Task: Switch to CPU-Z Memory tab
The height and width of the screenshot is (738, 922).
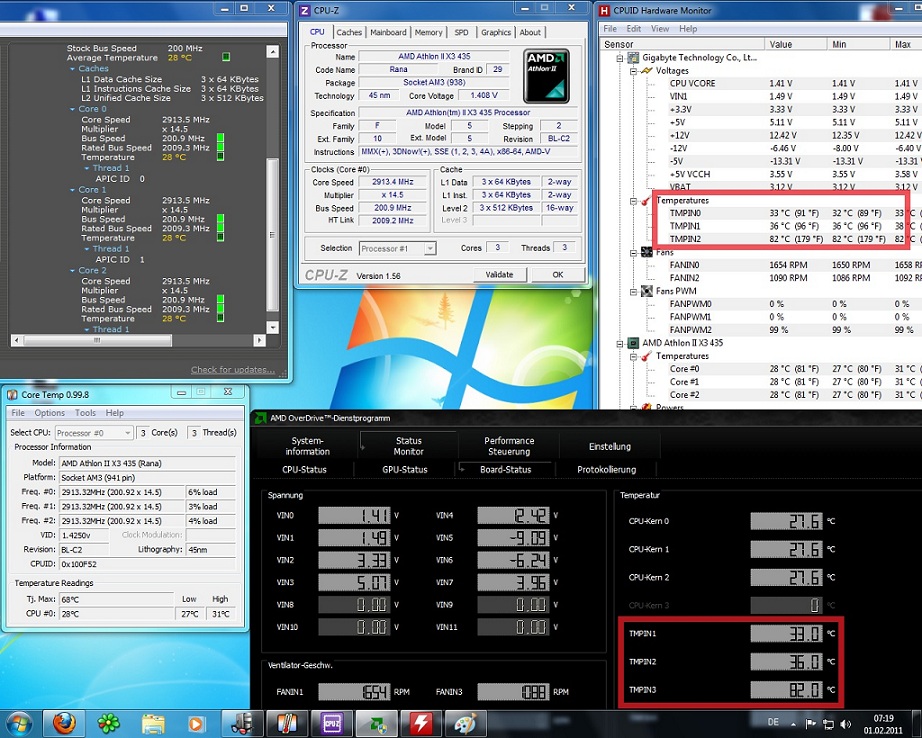Action: click(428, 32)
